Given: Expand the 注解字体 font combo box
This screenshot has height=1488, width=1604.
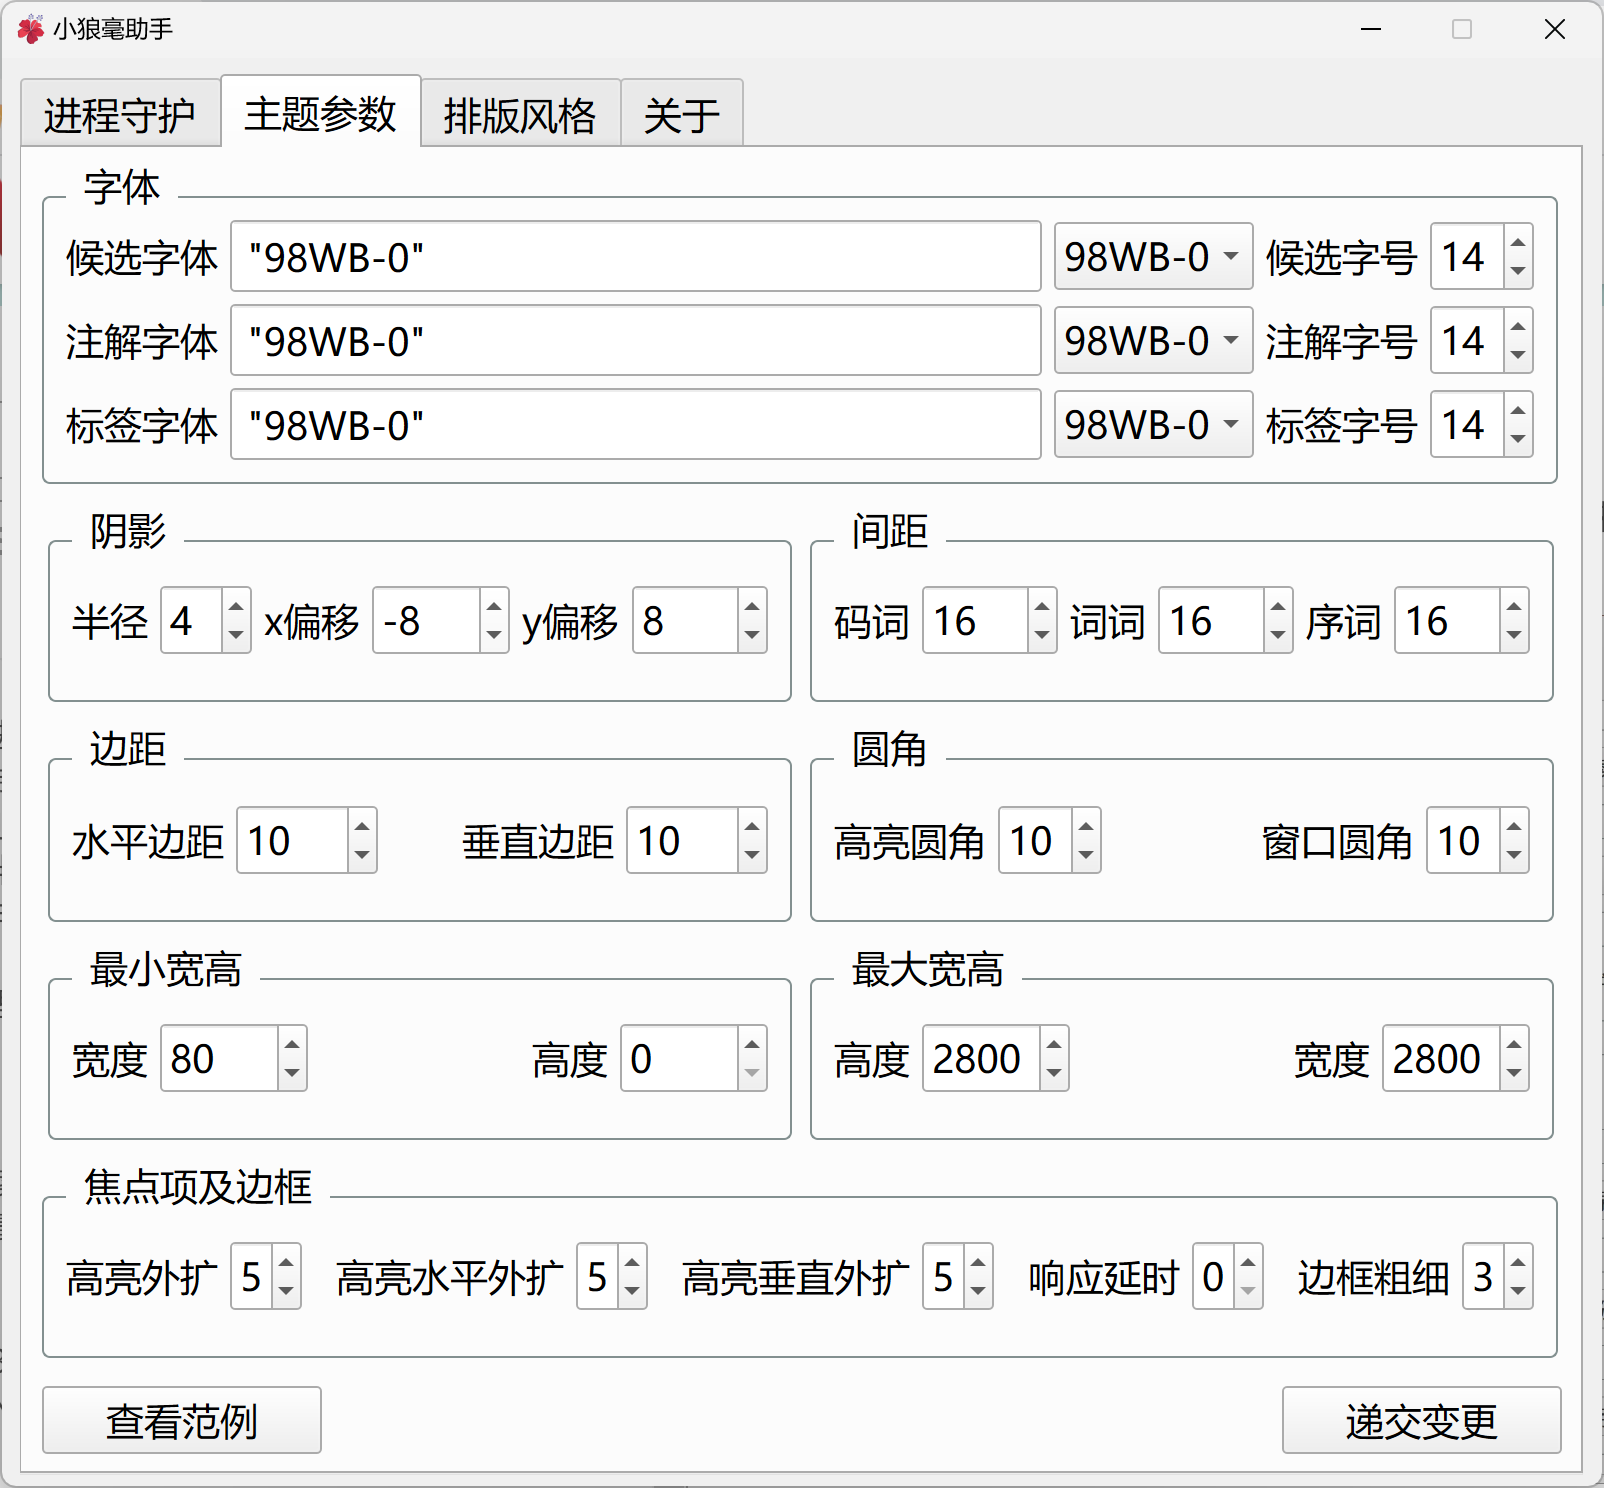Looking at the screenshot, I should pyautogui.click(x=1153, y=341).
